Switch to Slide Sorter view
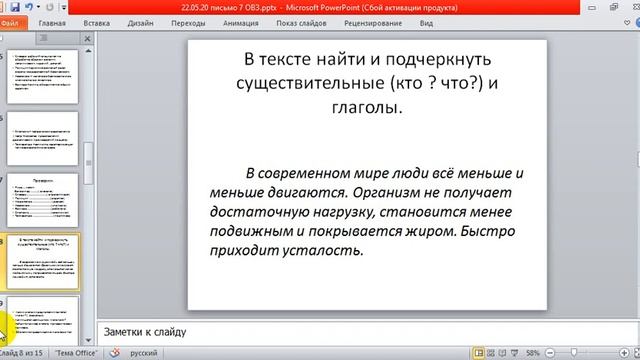Image resolution: width=640 pixels, height=360 pixels. 491,353
